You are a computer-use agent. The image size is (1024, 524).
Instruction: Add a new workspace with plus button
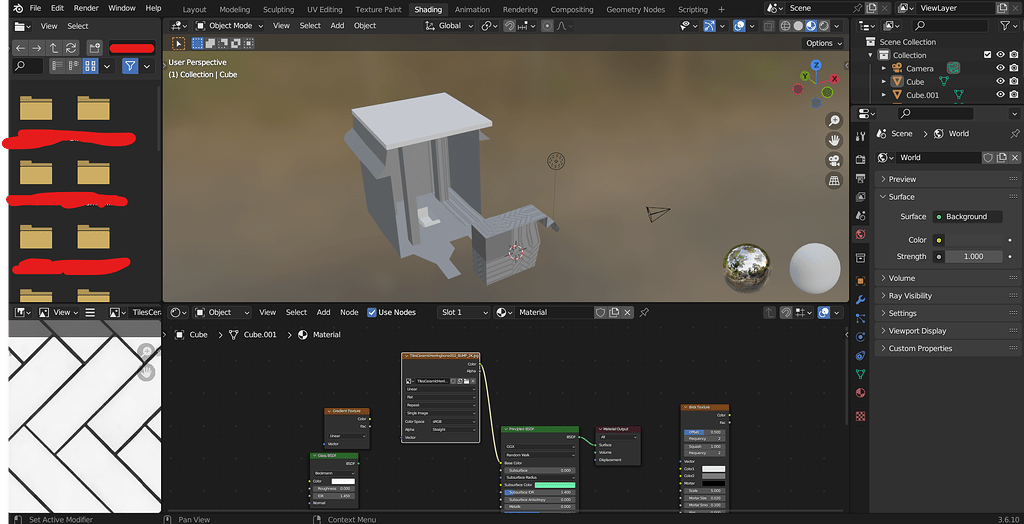click(721, 10)
